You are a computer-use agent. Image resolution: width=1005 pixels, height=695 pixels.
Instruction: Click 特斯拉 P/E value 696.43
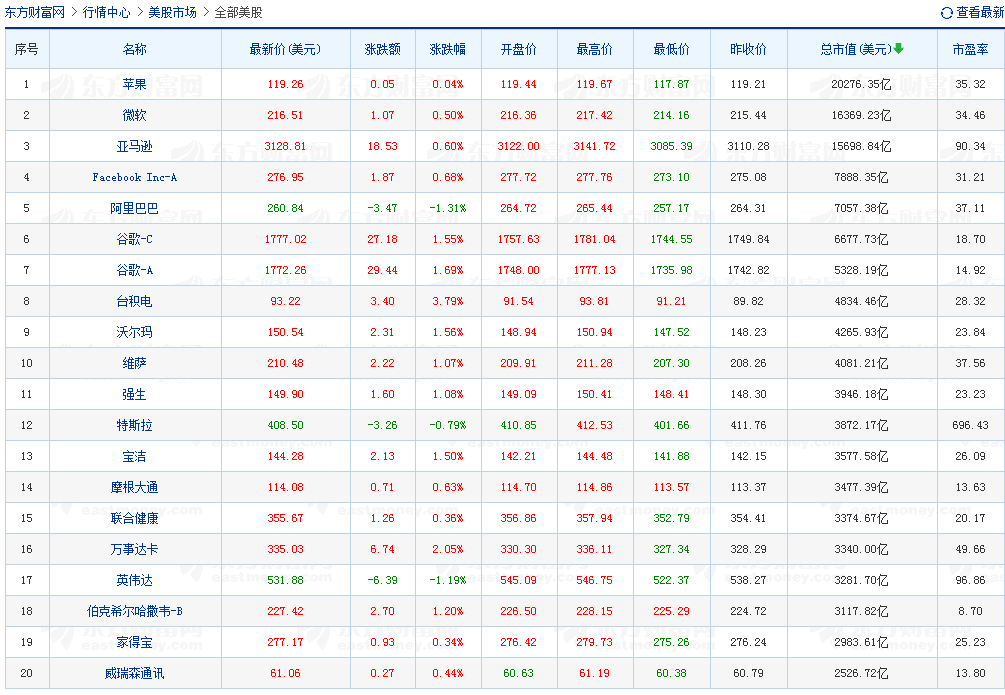970,425
